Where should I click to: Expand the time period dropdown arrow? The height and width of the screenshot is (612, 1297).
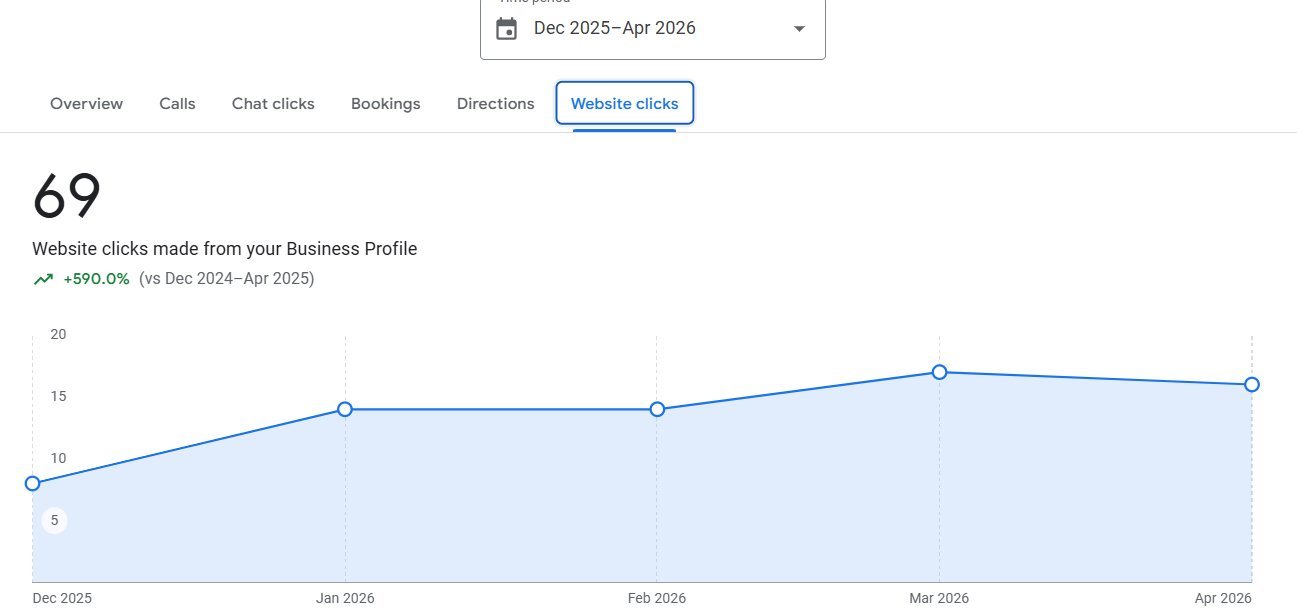(x=799, y=29)
